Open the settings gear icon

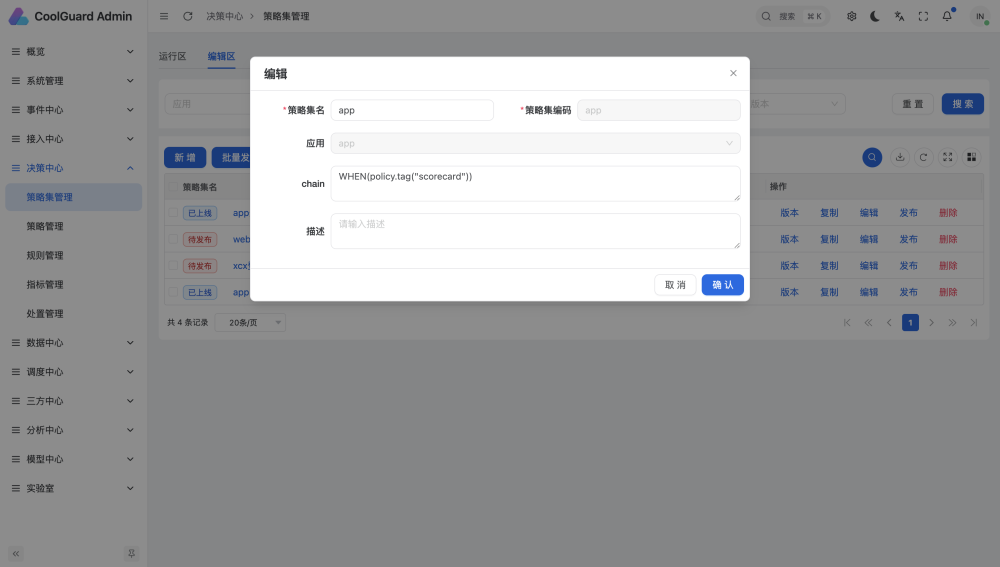[851, 16]
